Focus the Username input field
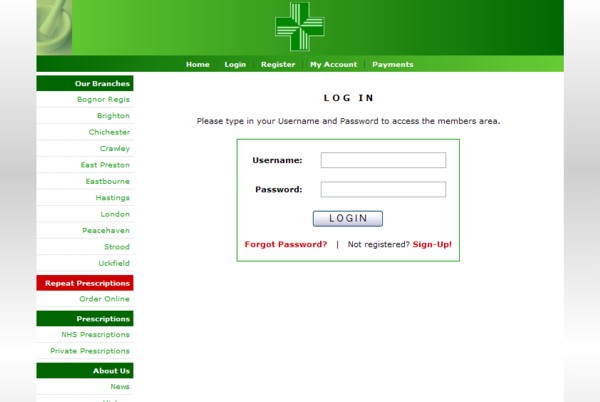This screenshot has height=402, width=600. 383,160
